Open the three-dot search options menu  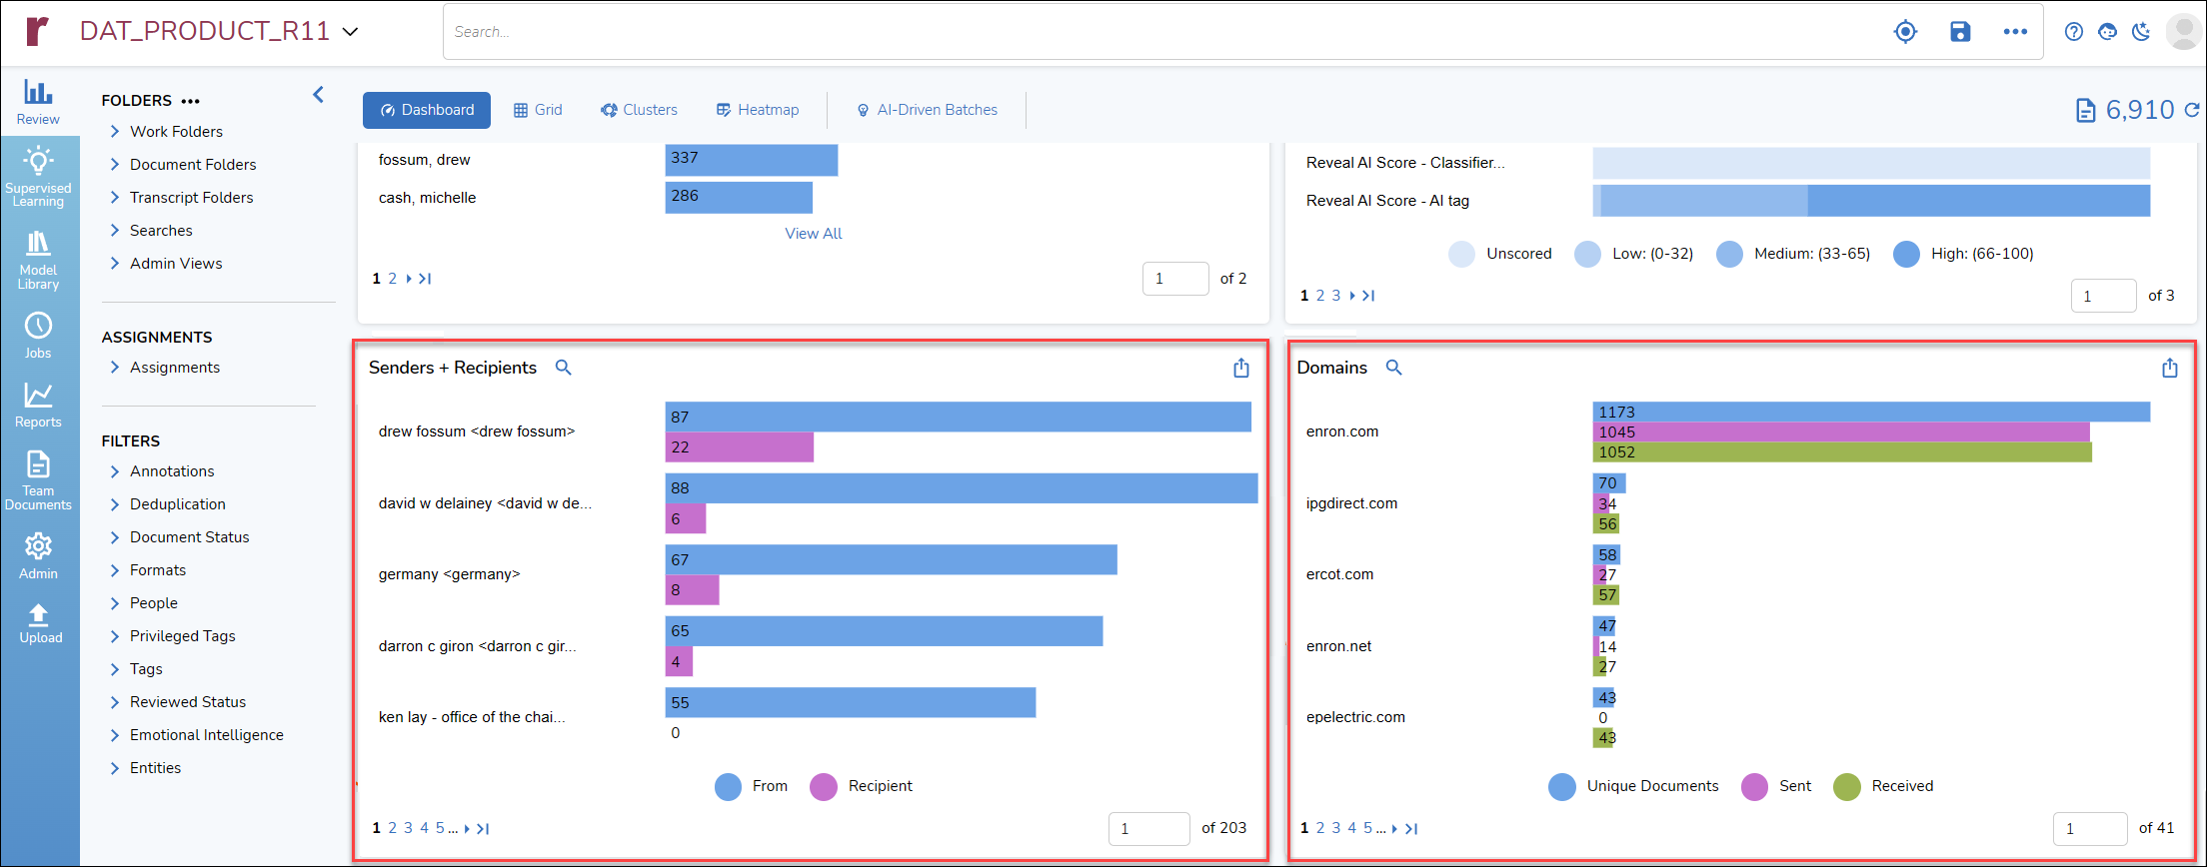pyautogui.click(x=2015, y=31)
